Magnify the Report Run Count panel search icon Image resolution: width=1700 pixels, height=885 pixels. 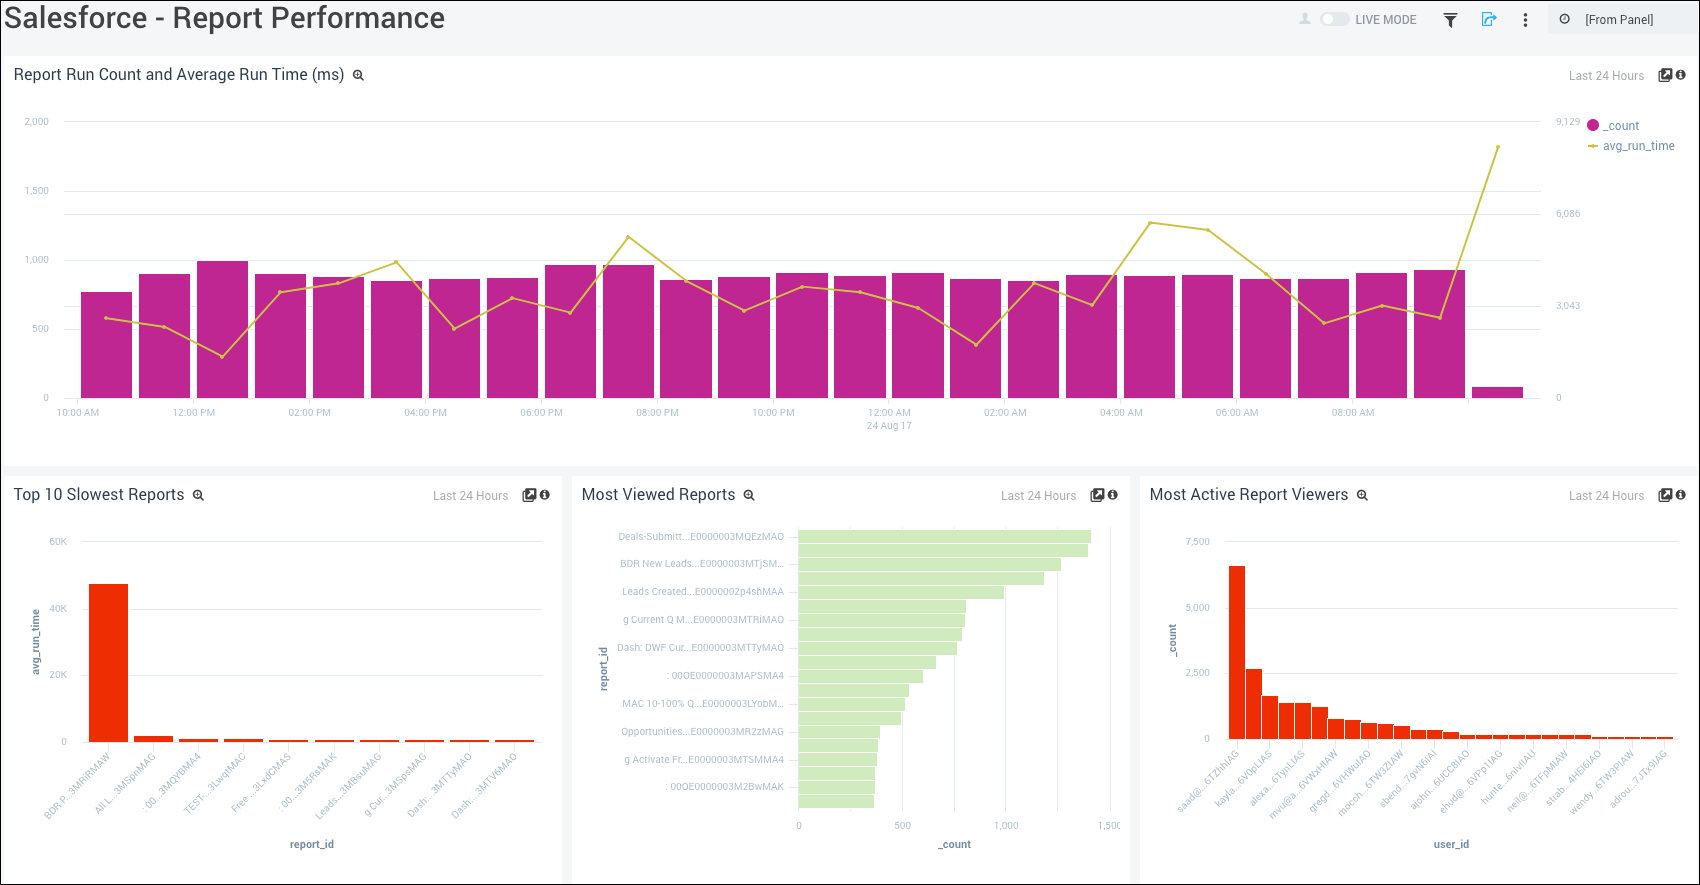pos(358,75)
